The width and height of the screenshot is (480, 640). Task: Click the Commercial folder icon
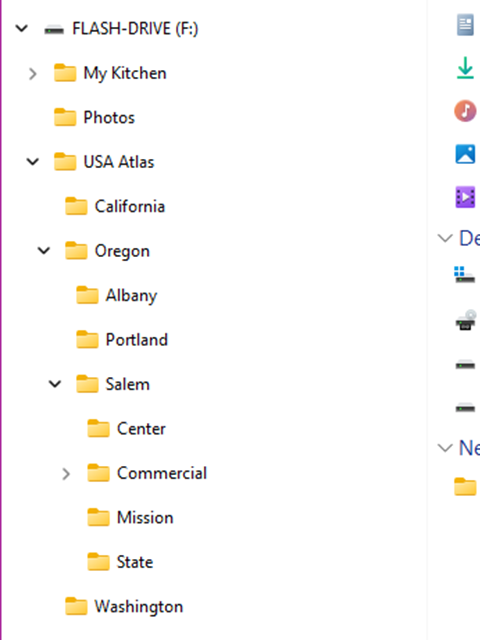pos(98,473)
